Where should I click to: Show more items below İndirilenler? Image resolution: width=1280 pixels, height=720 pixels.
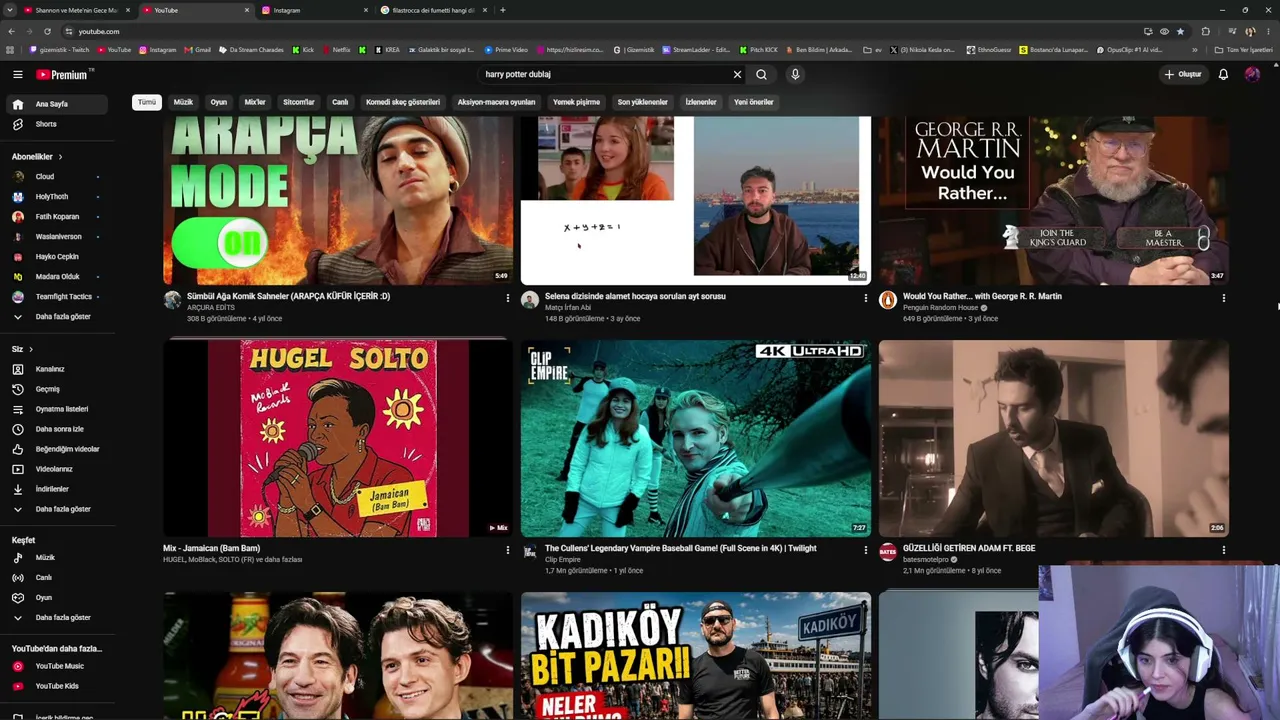pos(58,509)
